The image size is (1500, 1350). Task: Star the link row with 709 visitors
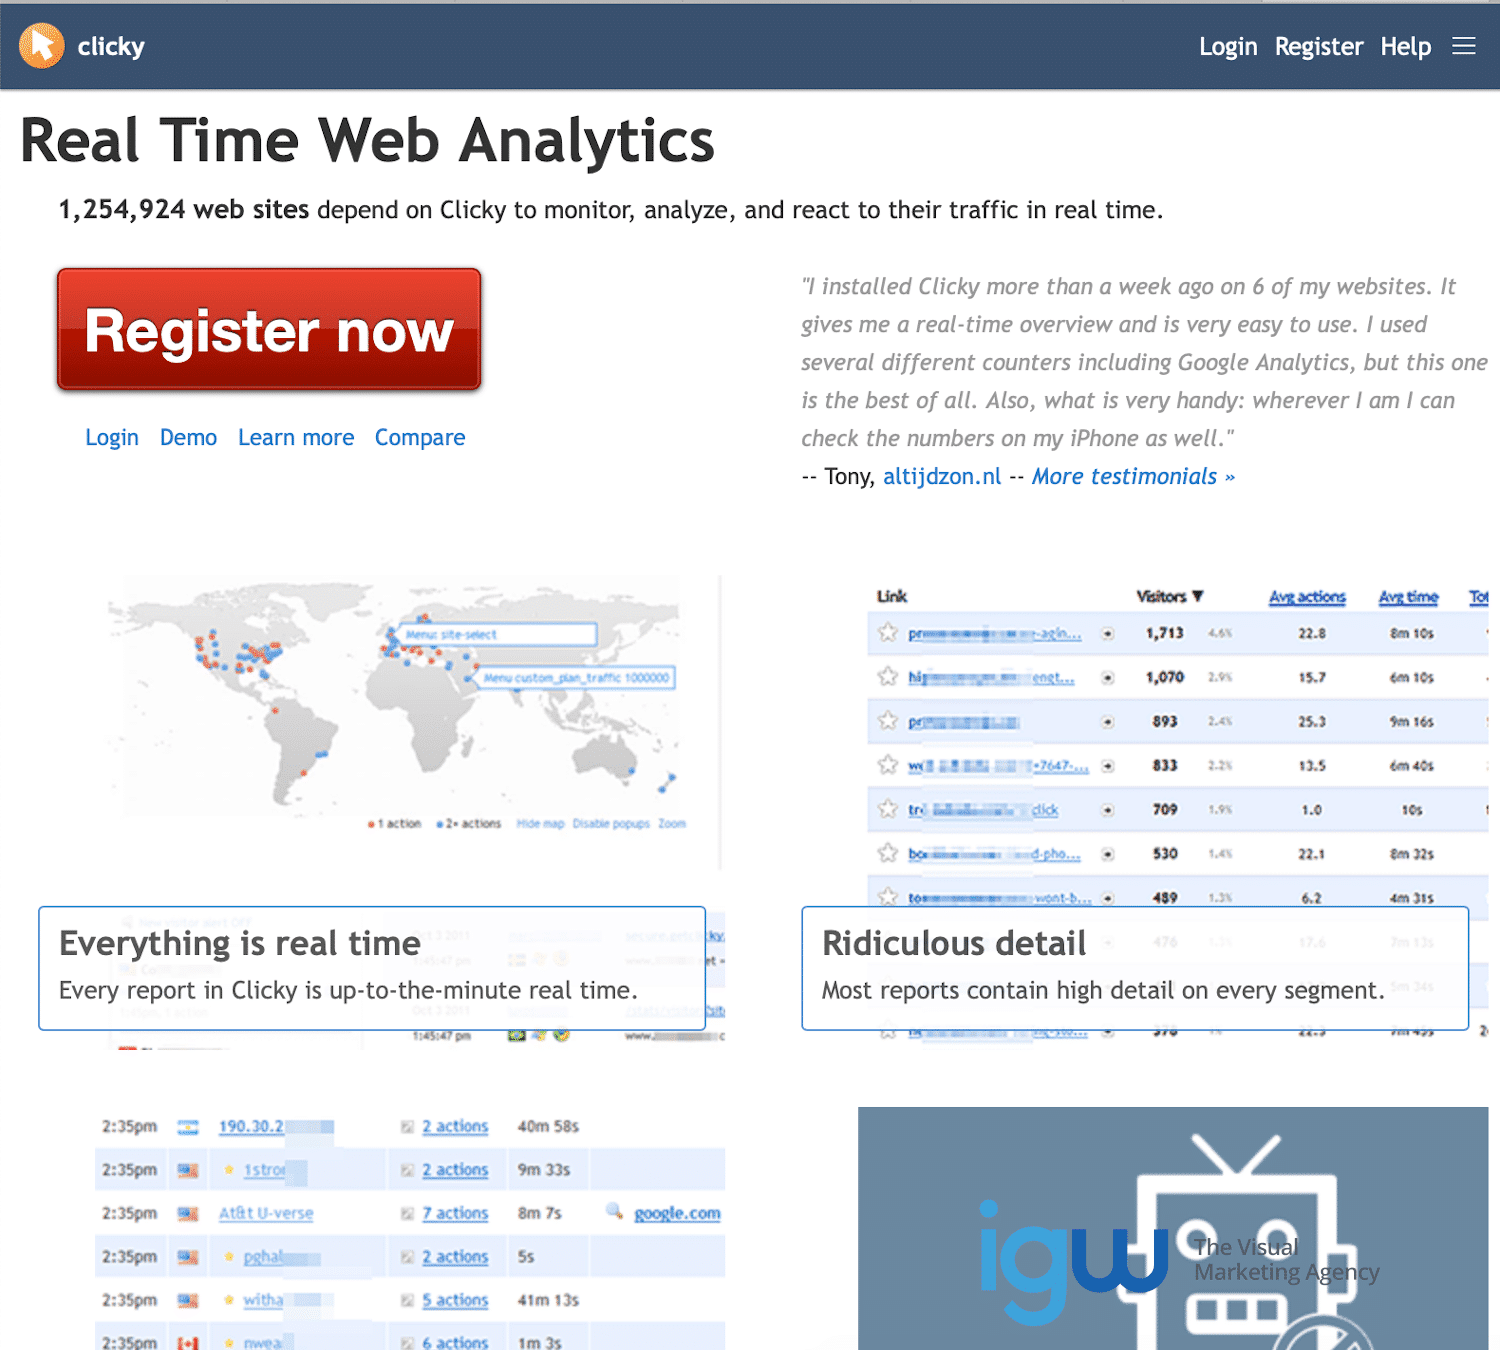tap(887, 809)
